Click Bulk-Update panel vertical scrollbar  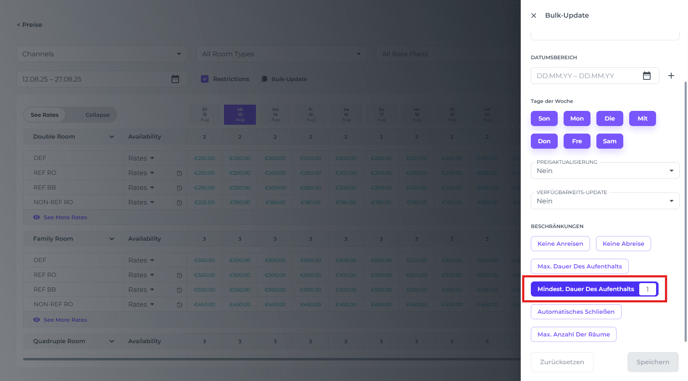(686, 211)
